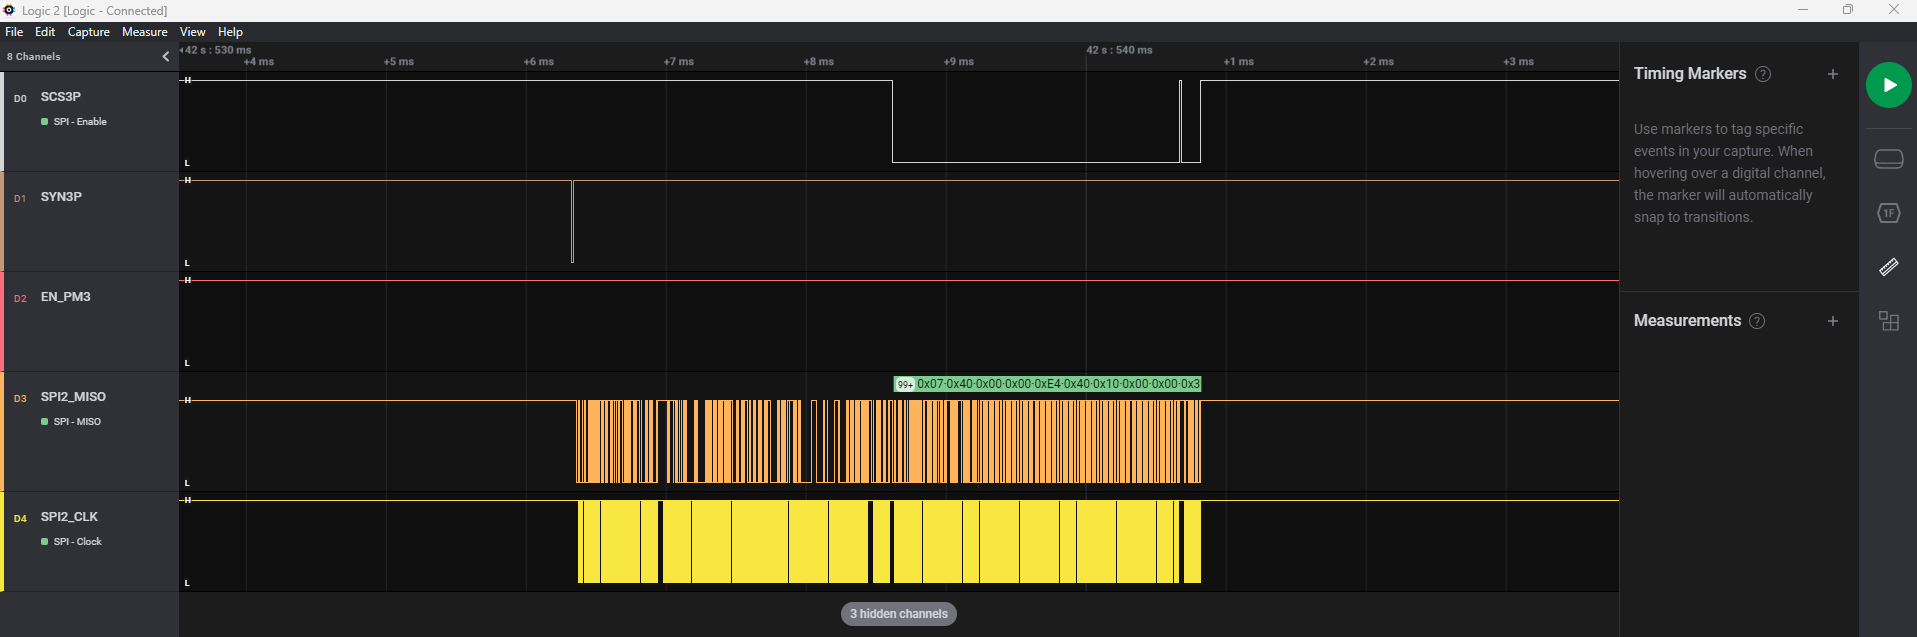This screenshot has width=1917, height=637.
Task: Open the File menu
Action: (x=14, y=32)
